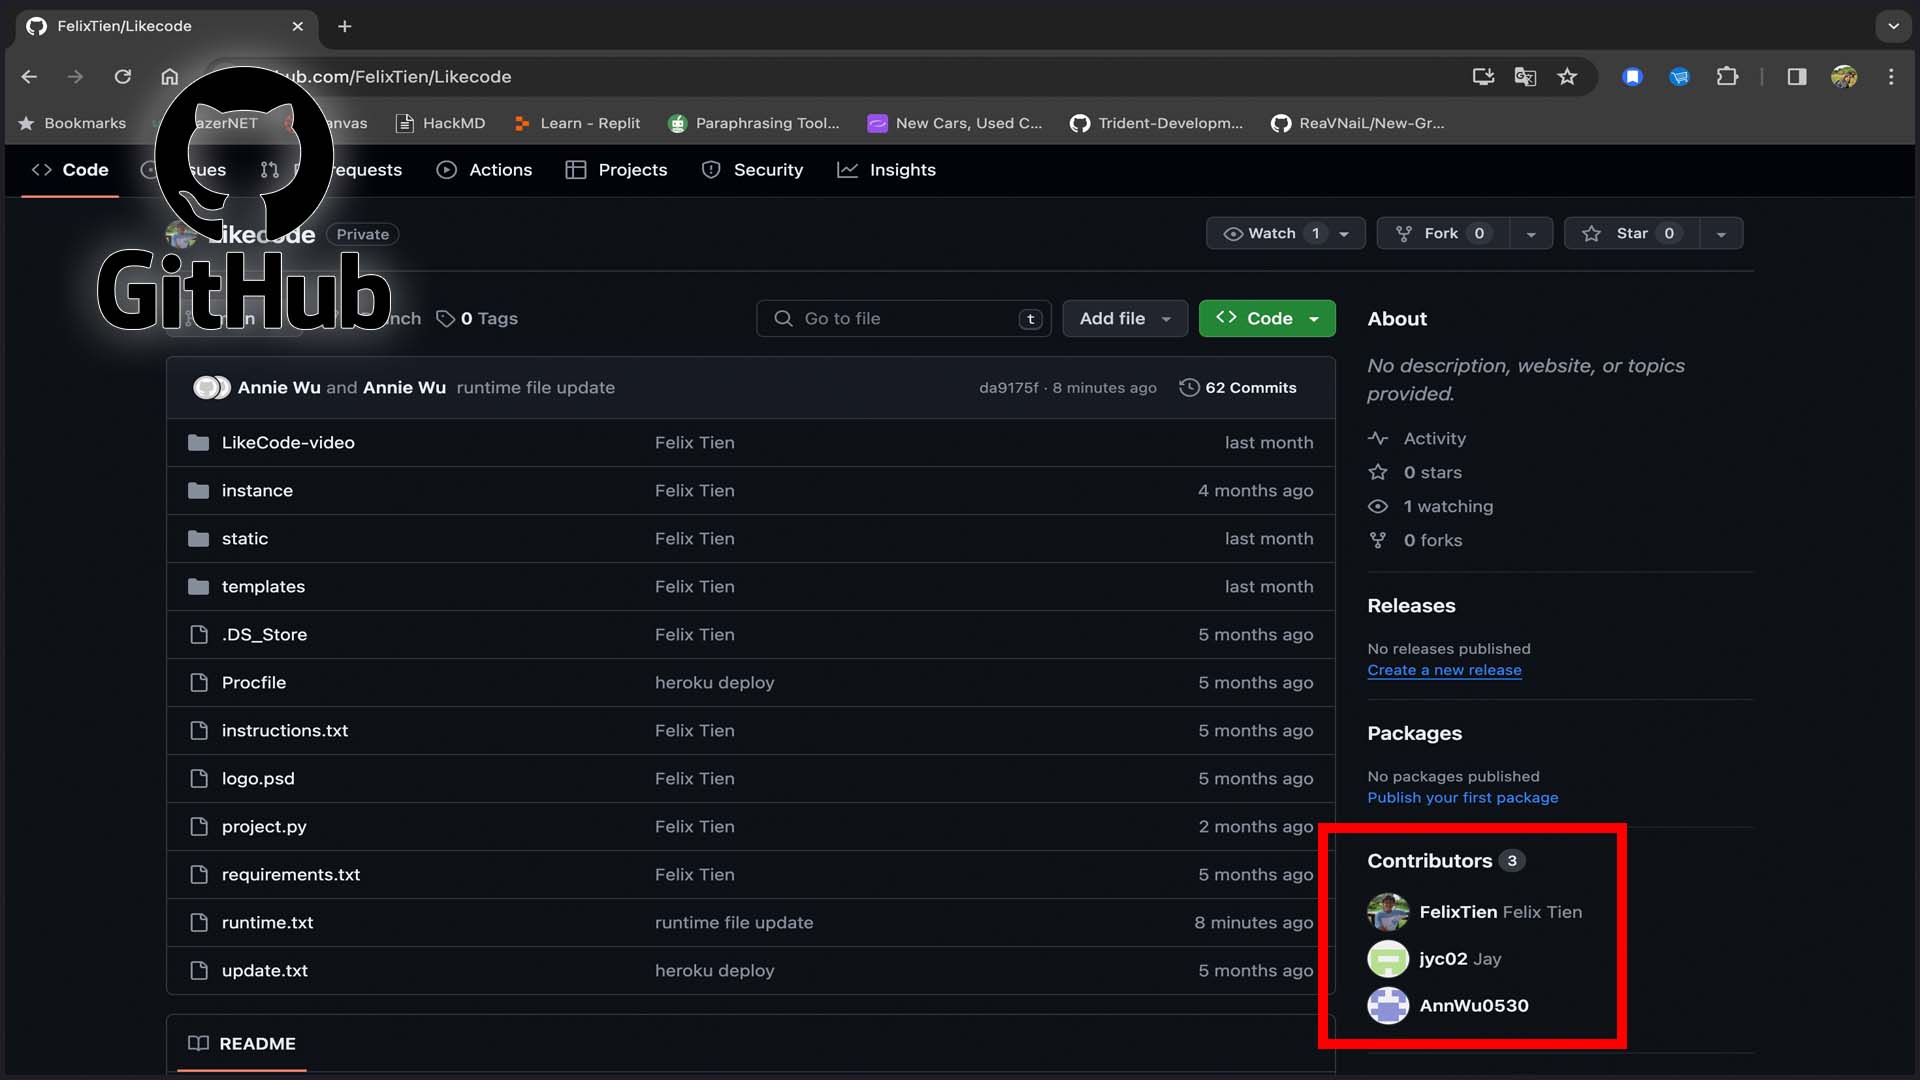Open the requirements.txt file
Screen dimensions: 1920x1080
[291, 875]
